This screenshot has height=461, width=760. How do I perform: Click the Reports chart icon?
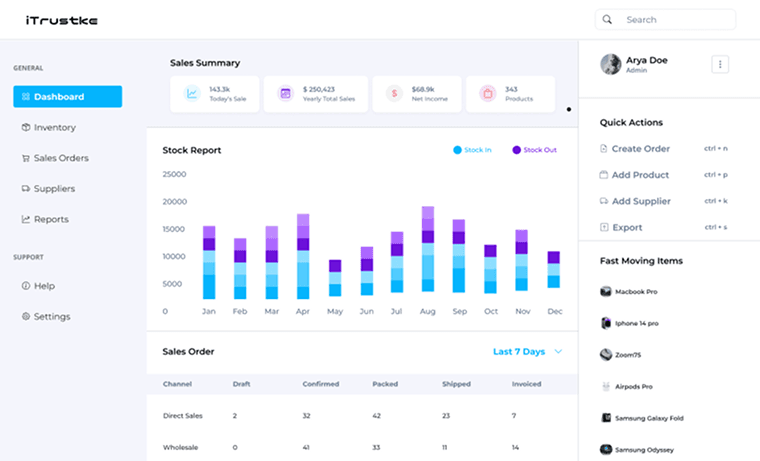[x=26, y=219]
